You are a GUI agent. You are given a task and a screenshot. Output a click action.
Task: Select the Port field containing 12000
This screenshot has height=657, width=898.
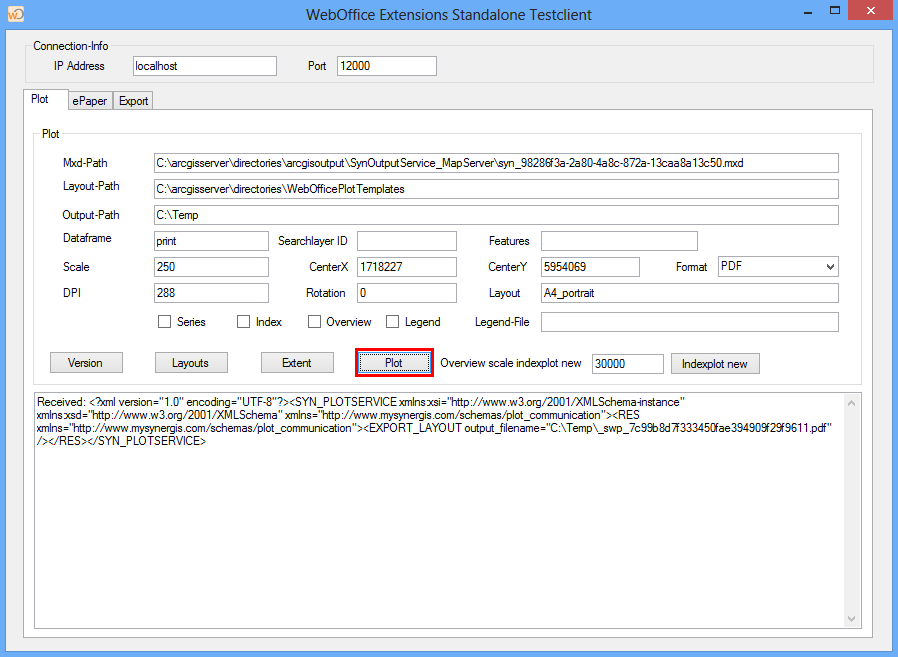[x=386, y=65]
